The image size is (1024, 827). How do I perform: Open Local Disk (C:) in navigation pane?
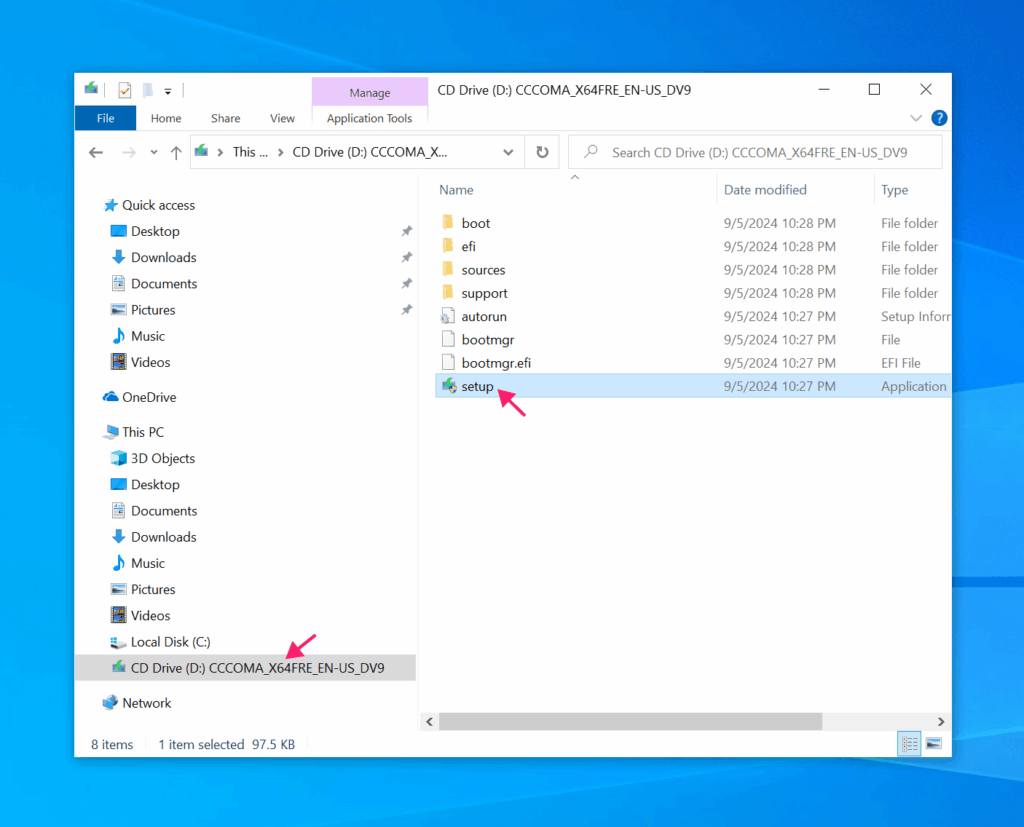[170, 642]
